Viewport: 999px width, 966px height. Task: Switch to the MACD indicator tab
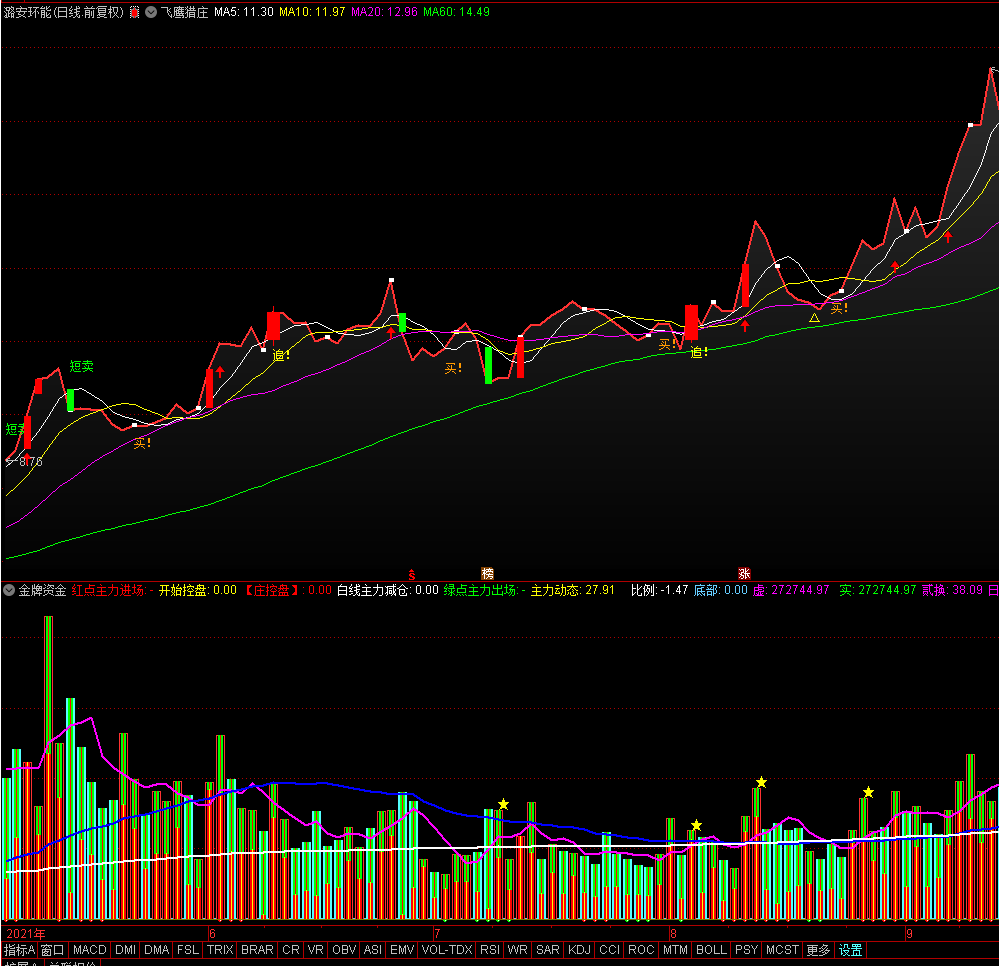pos(89,950)
